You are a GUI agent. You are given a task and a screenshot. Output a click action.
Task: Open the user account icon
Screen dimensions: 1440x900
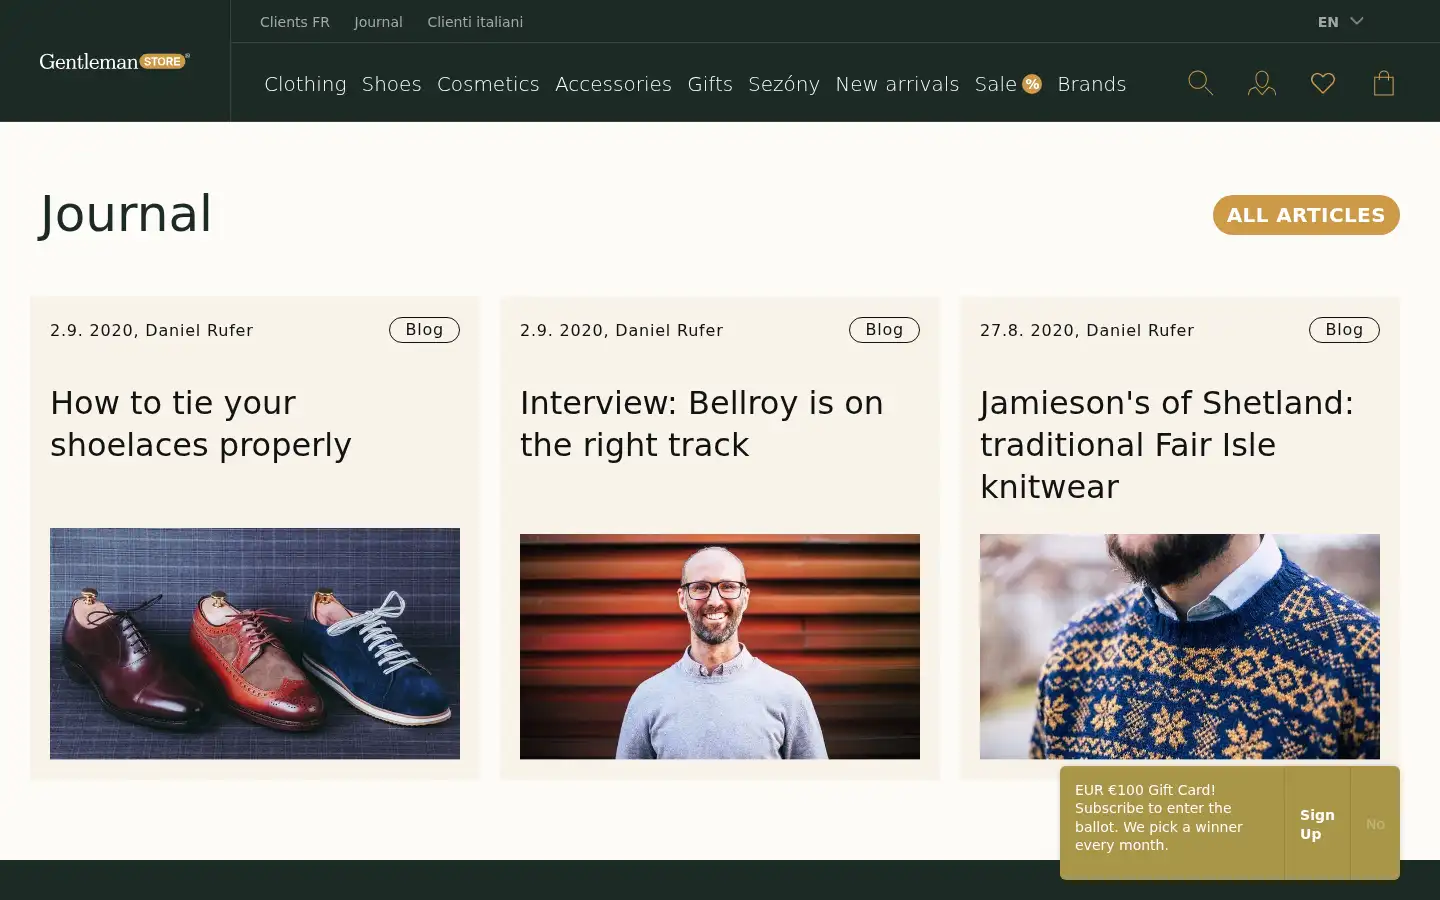click(1262, 83)
